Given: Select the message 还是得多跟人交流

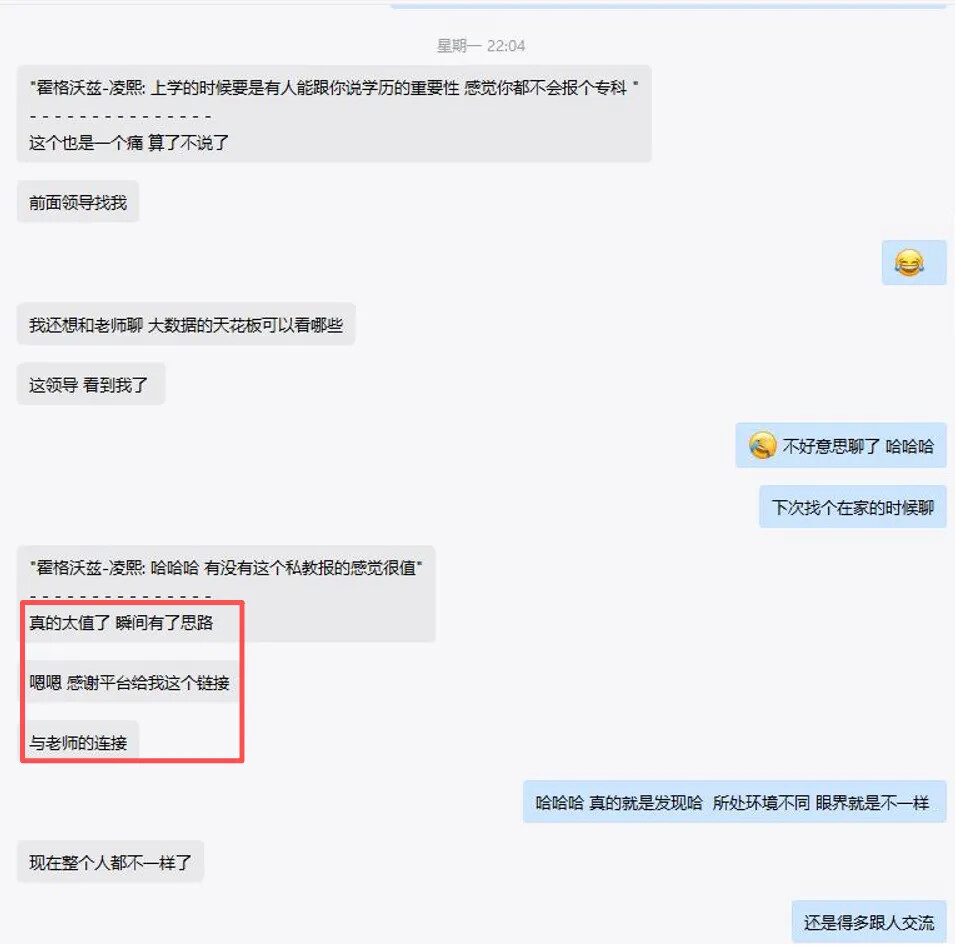Looking at the screenshot, I should pos(869,922).
